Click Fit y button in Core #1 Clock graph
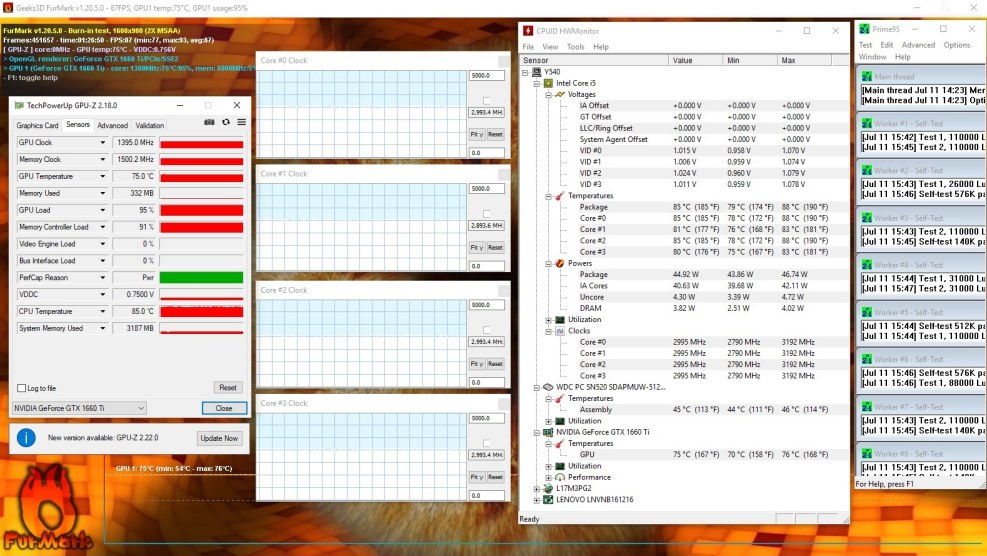This screenshot has height=556, width=987. [476, 248]
